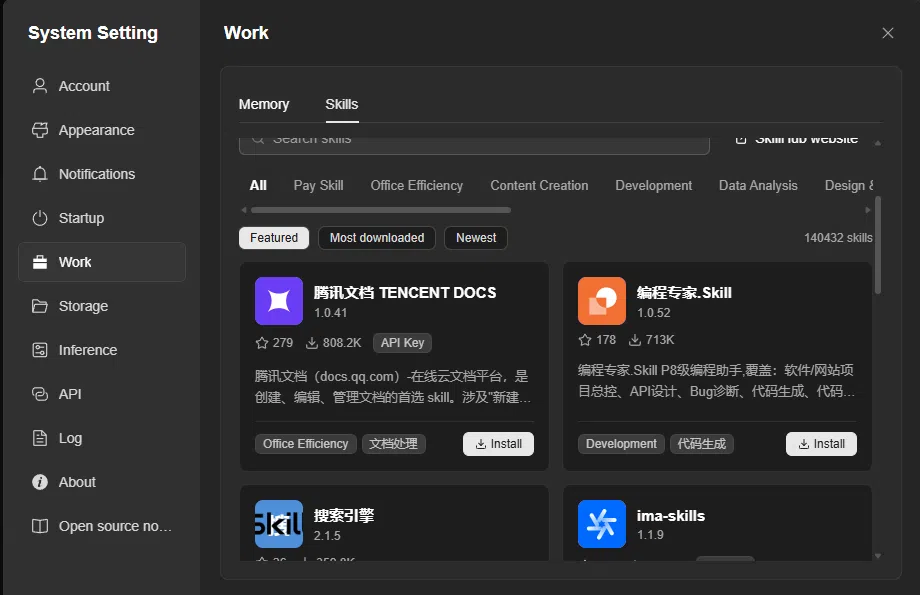Close the System Setting dialog

click(888, 33)
